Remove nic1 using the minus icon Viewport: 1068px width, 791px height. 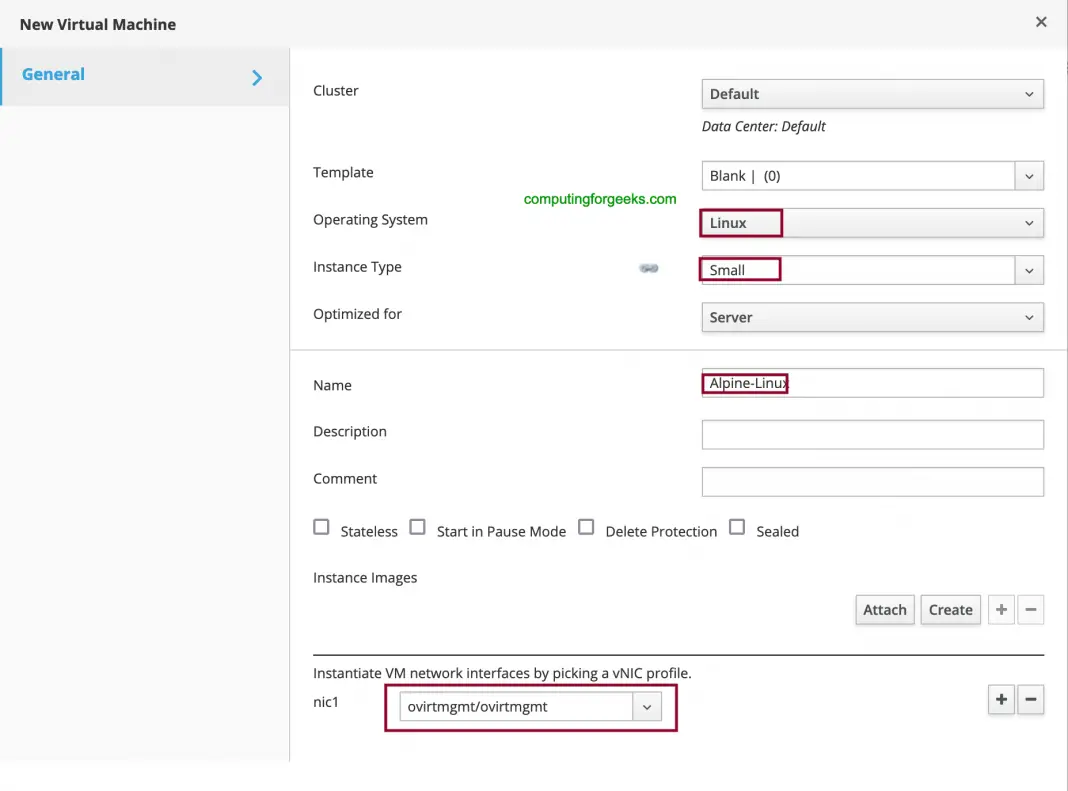coord(1031,700)
